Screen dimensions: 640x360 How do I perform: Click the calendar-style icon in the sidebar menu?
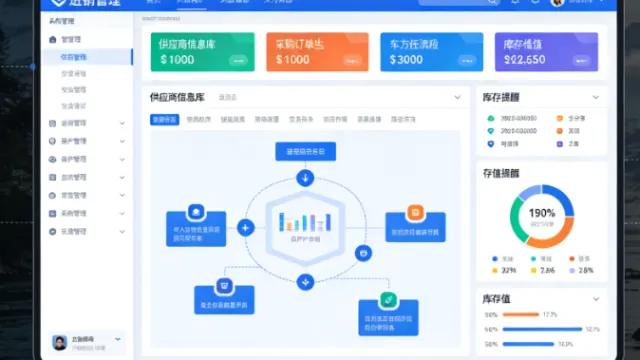(x=52, y=123)
